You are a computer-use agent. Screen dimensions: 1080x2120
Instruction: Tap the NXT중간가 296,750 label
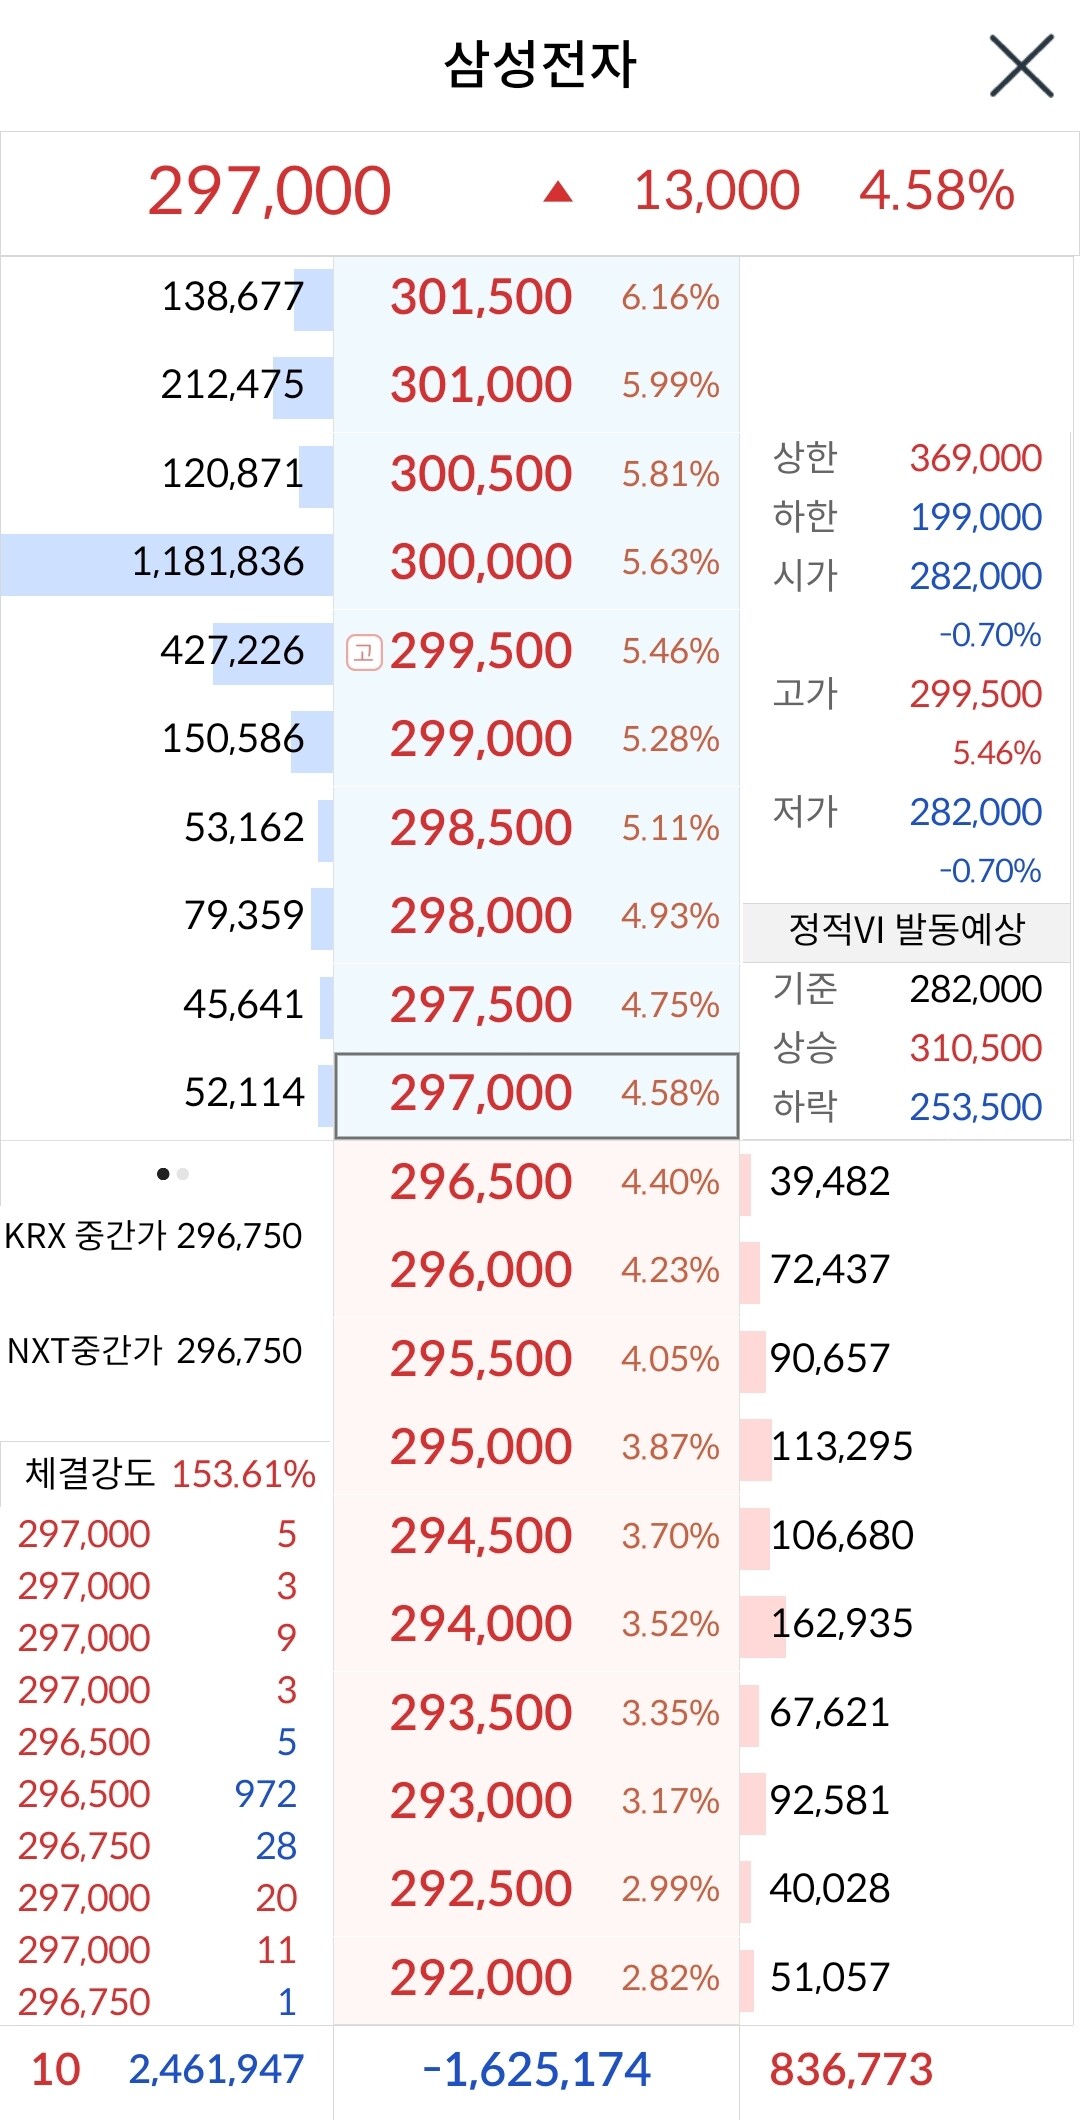click(x=154, y=1351)
